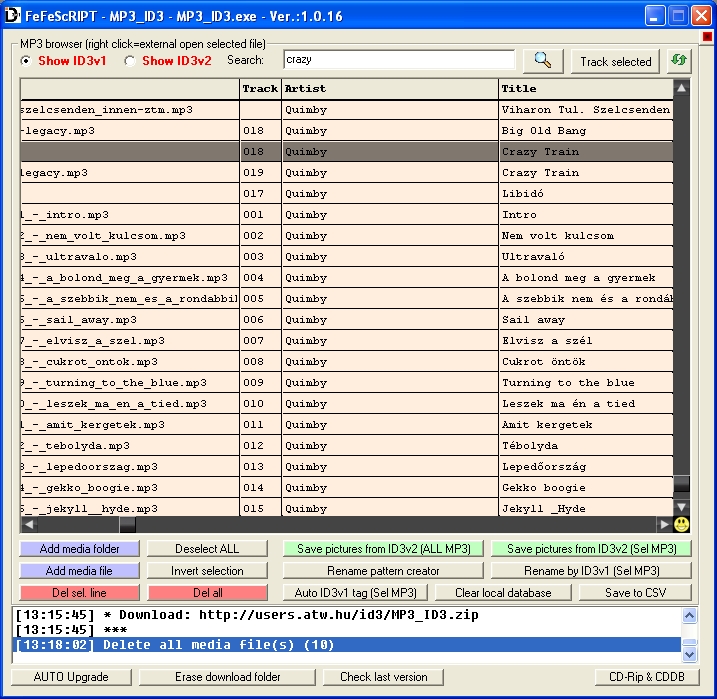Select Turning to the blue title

point(586,383)
